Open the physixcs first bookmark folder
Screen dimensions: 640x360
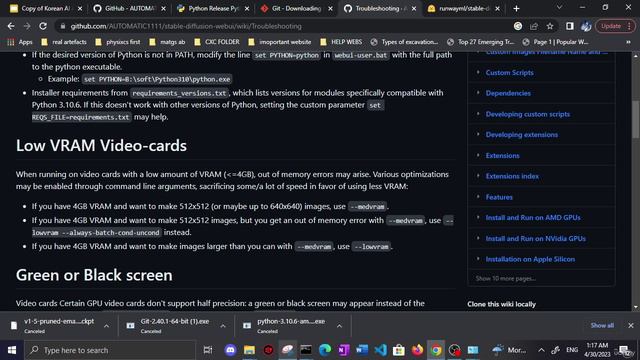coord(118,42)
